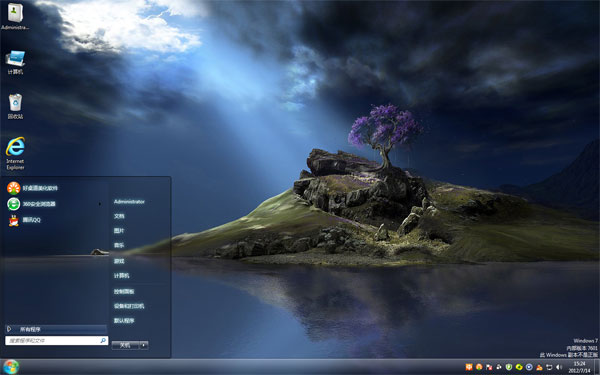
Task: Expand the 360安全浏览器 jump list arrow
Action: tap(100, 204)
